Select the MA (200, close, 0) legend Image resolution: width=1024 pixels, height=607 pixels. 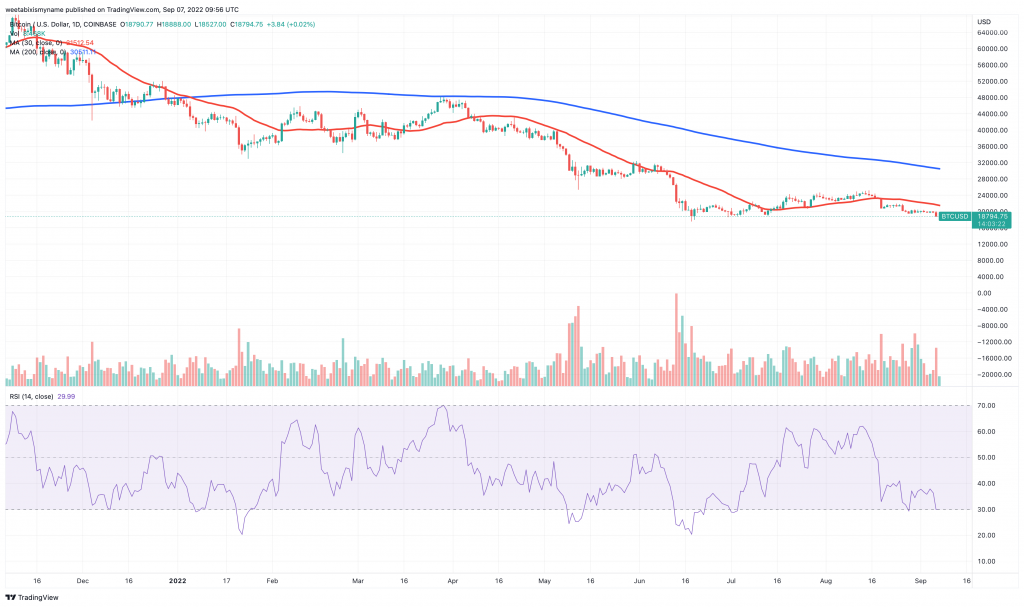(x=53, y=52)
